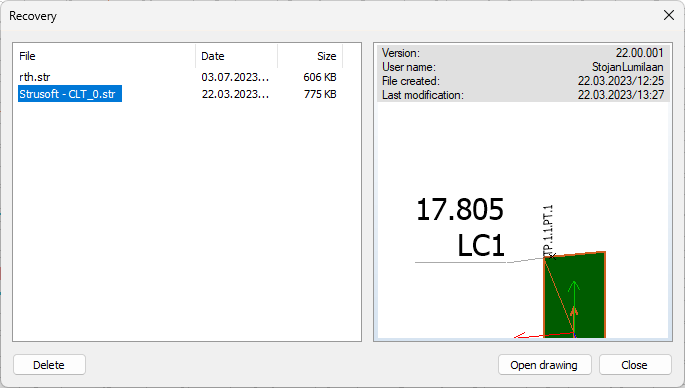Click the Delete button
Viewport: 685px width, 388px height.
pos(49,365)
